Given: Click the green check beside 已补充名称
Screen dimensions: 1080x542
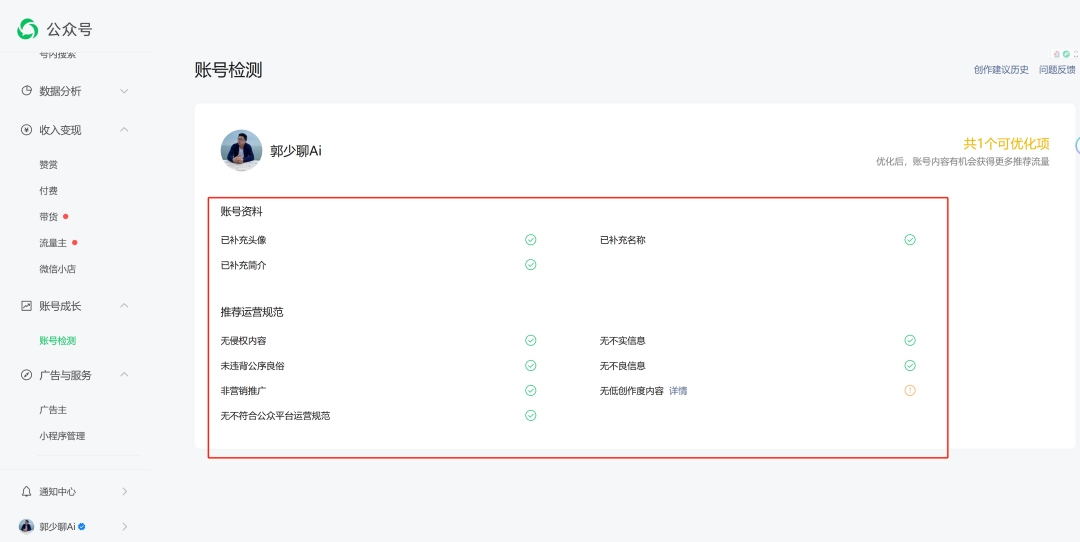Looking at the screenshot, I should [x=910, y=240].
